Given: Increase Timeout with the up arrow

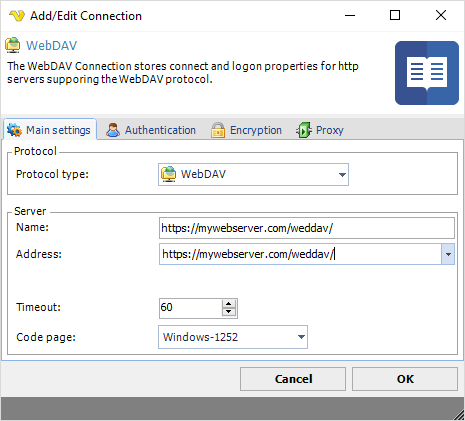Looking at the screenshot, I should 229,304.
